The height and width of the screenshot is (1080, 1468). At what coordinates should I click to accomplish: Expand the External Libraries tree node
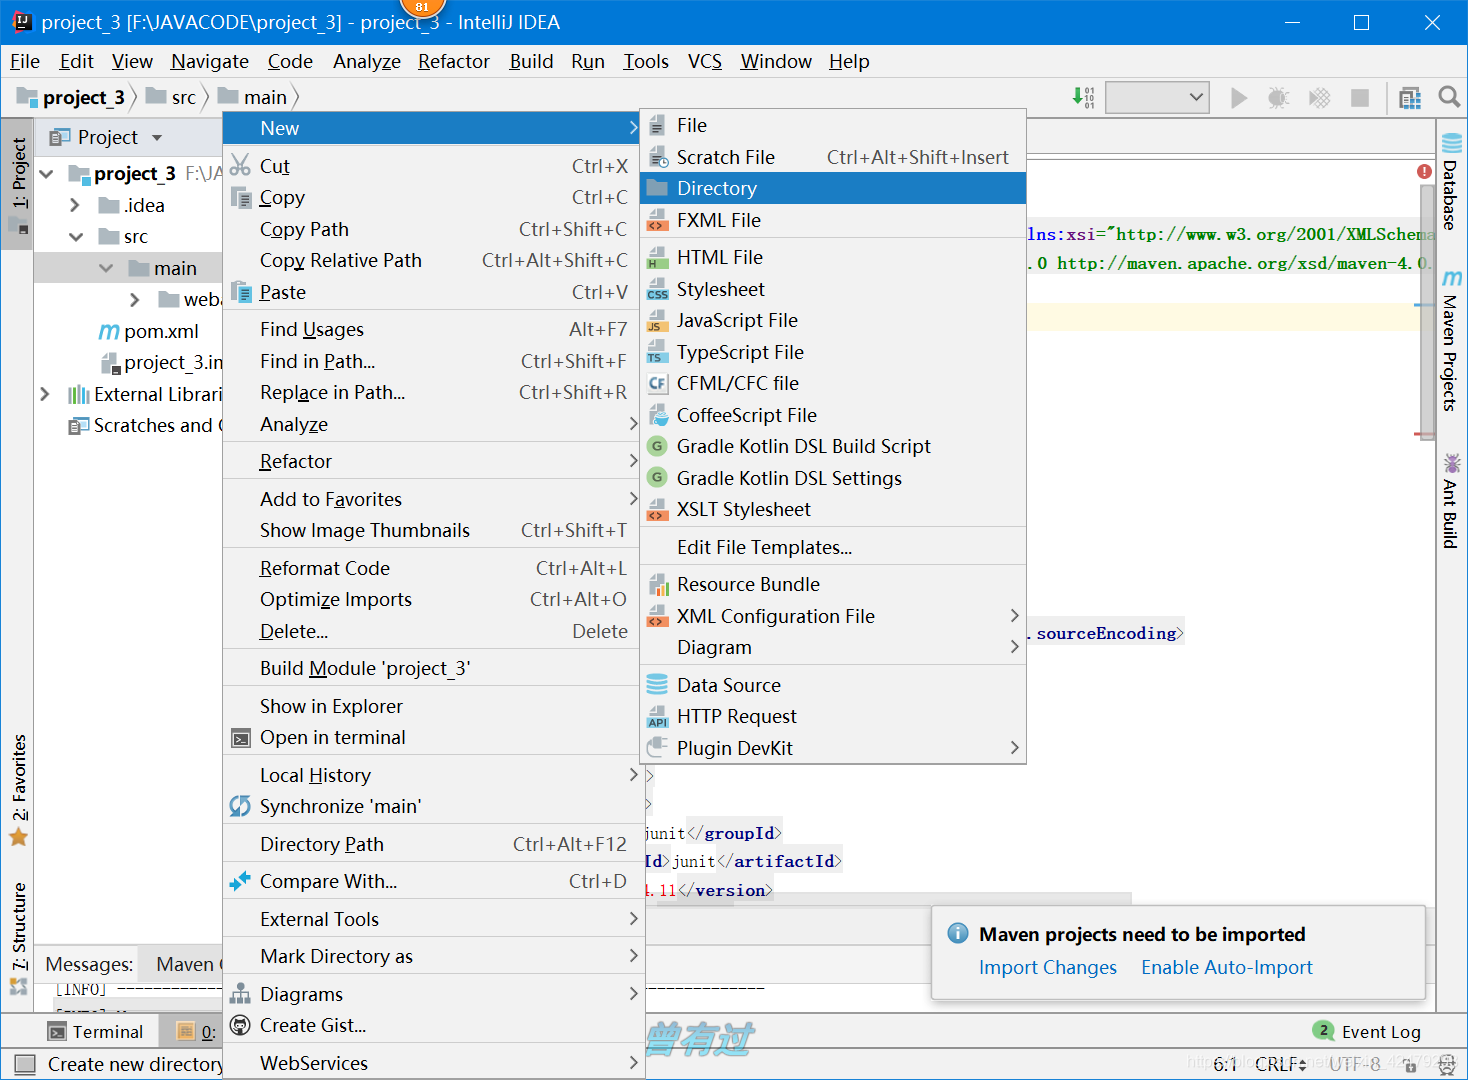click(45, 394)
